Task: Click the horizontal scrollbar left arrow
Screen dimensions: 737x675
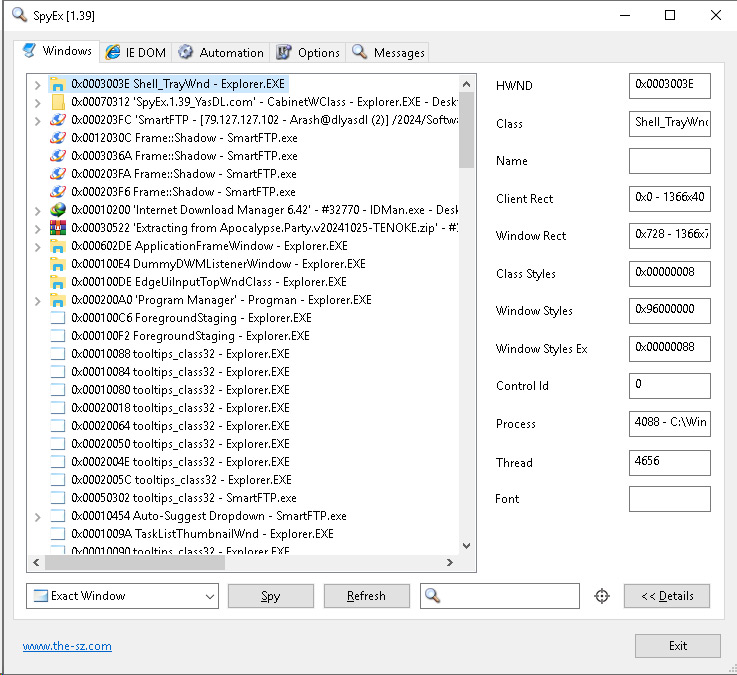Action: [x=37, y=562]
